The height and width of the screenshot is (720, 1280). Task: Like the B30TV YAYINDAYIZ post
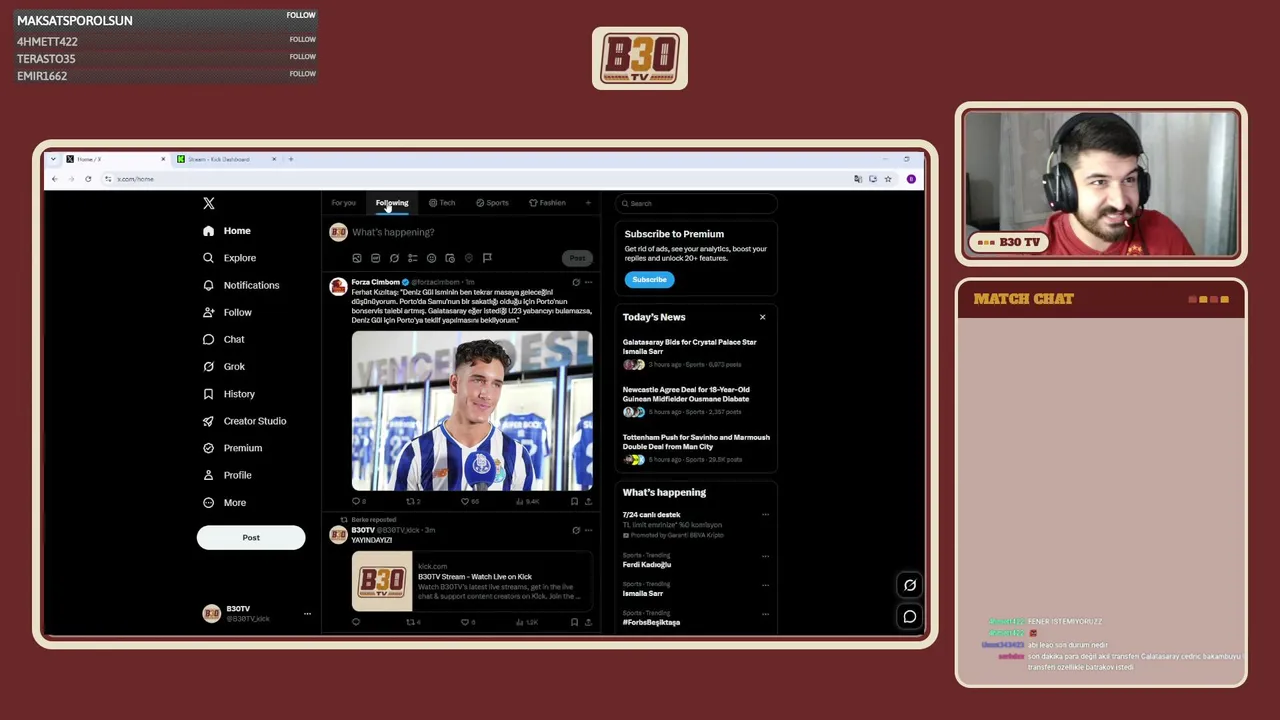tap(468, 622)
